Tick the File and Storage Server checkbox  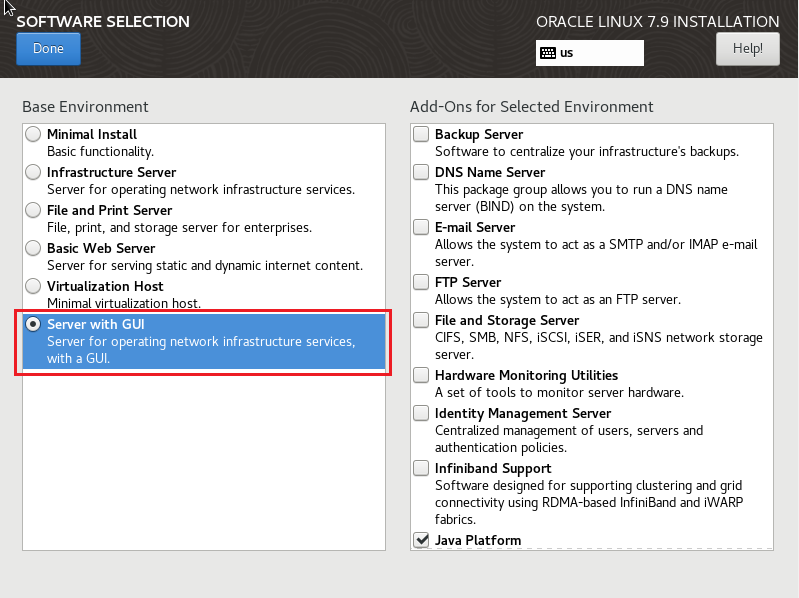click(421, 320)
